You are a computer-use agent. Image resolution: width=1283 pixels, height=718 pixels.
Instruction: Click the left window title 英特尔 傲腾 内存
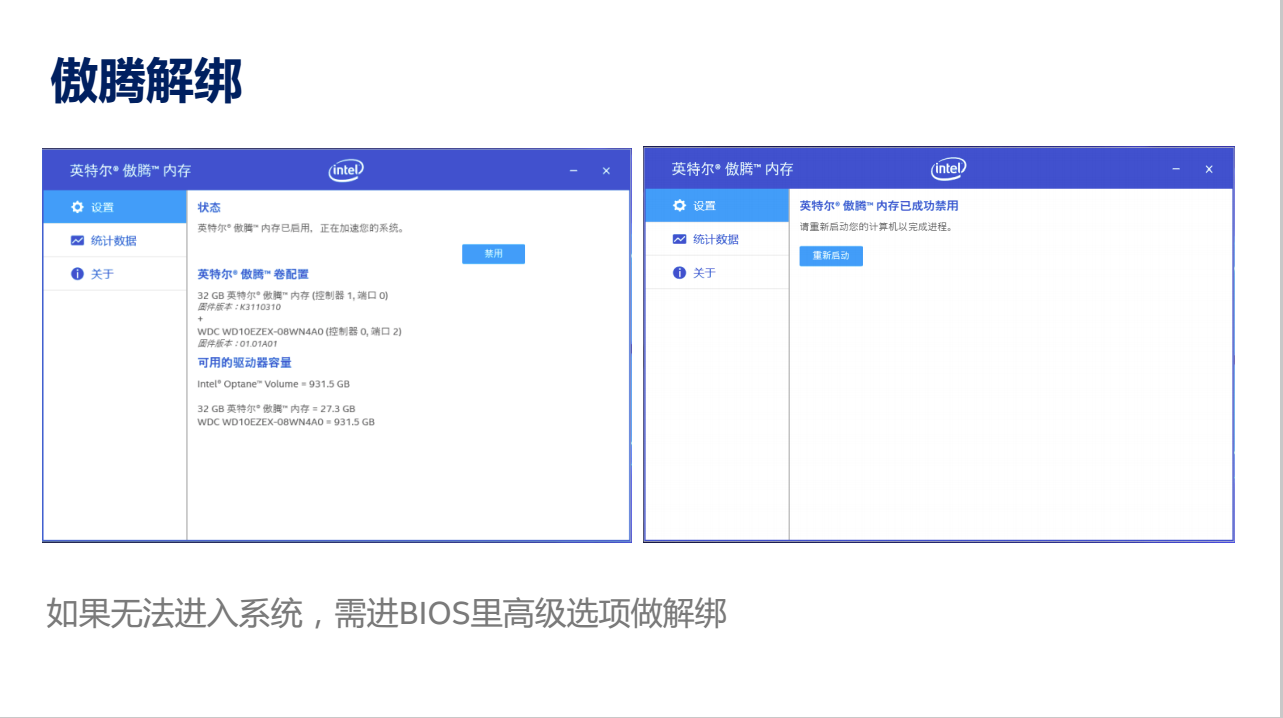coord(130,171)
